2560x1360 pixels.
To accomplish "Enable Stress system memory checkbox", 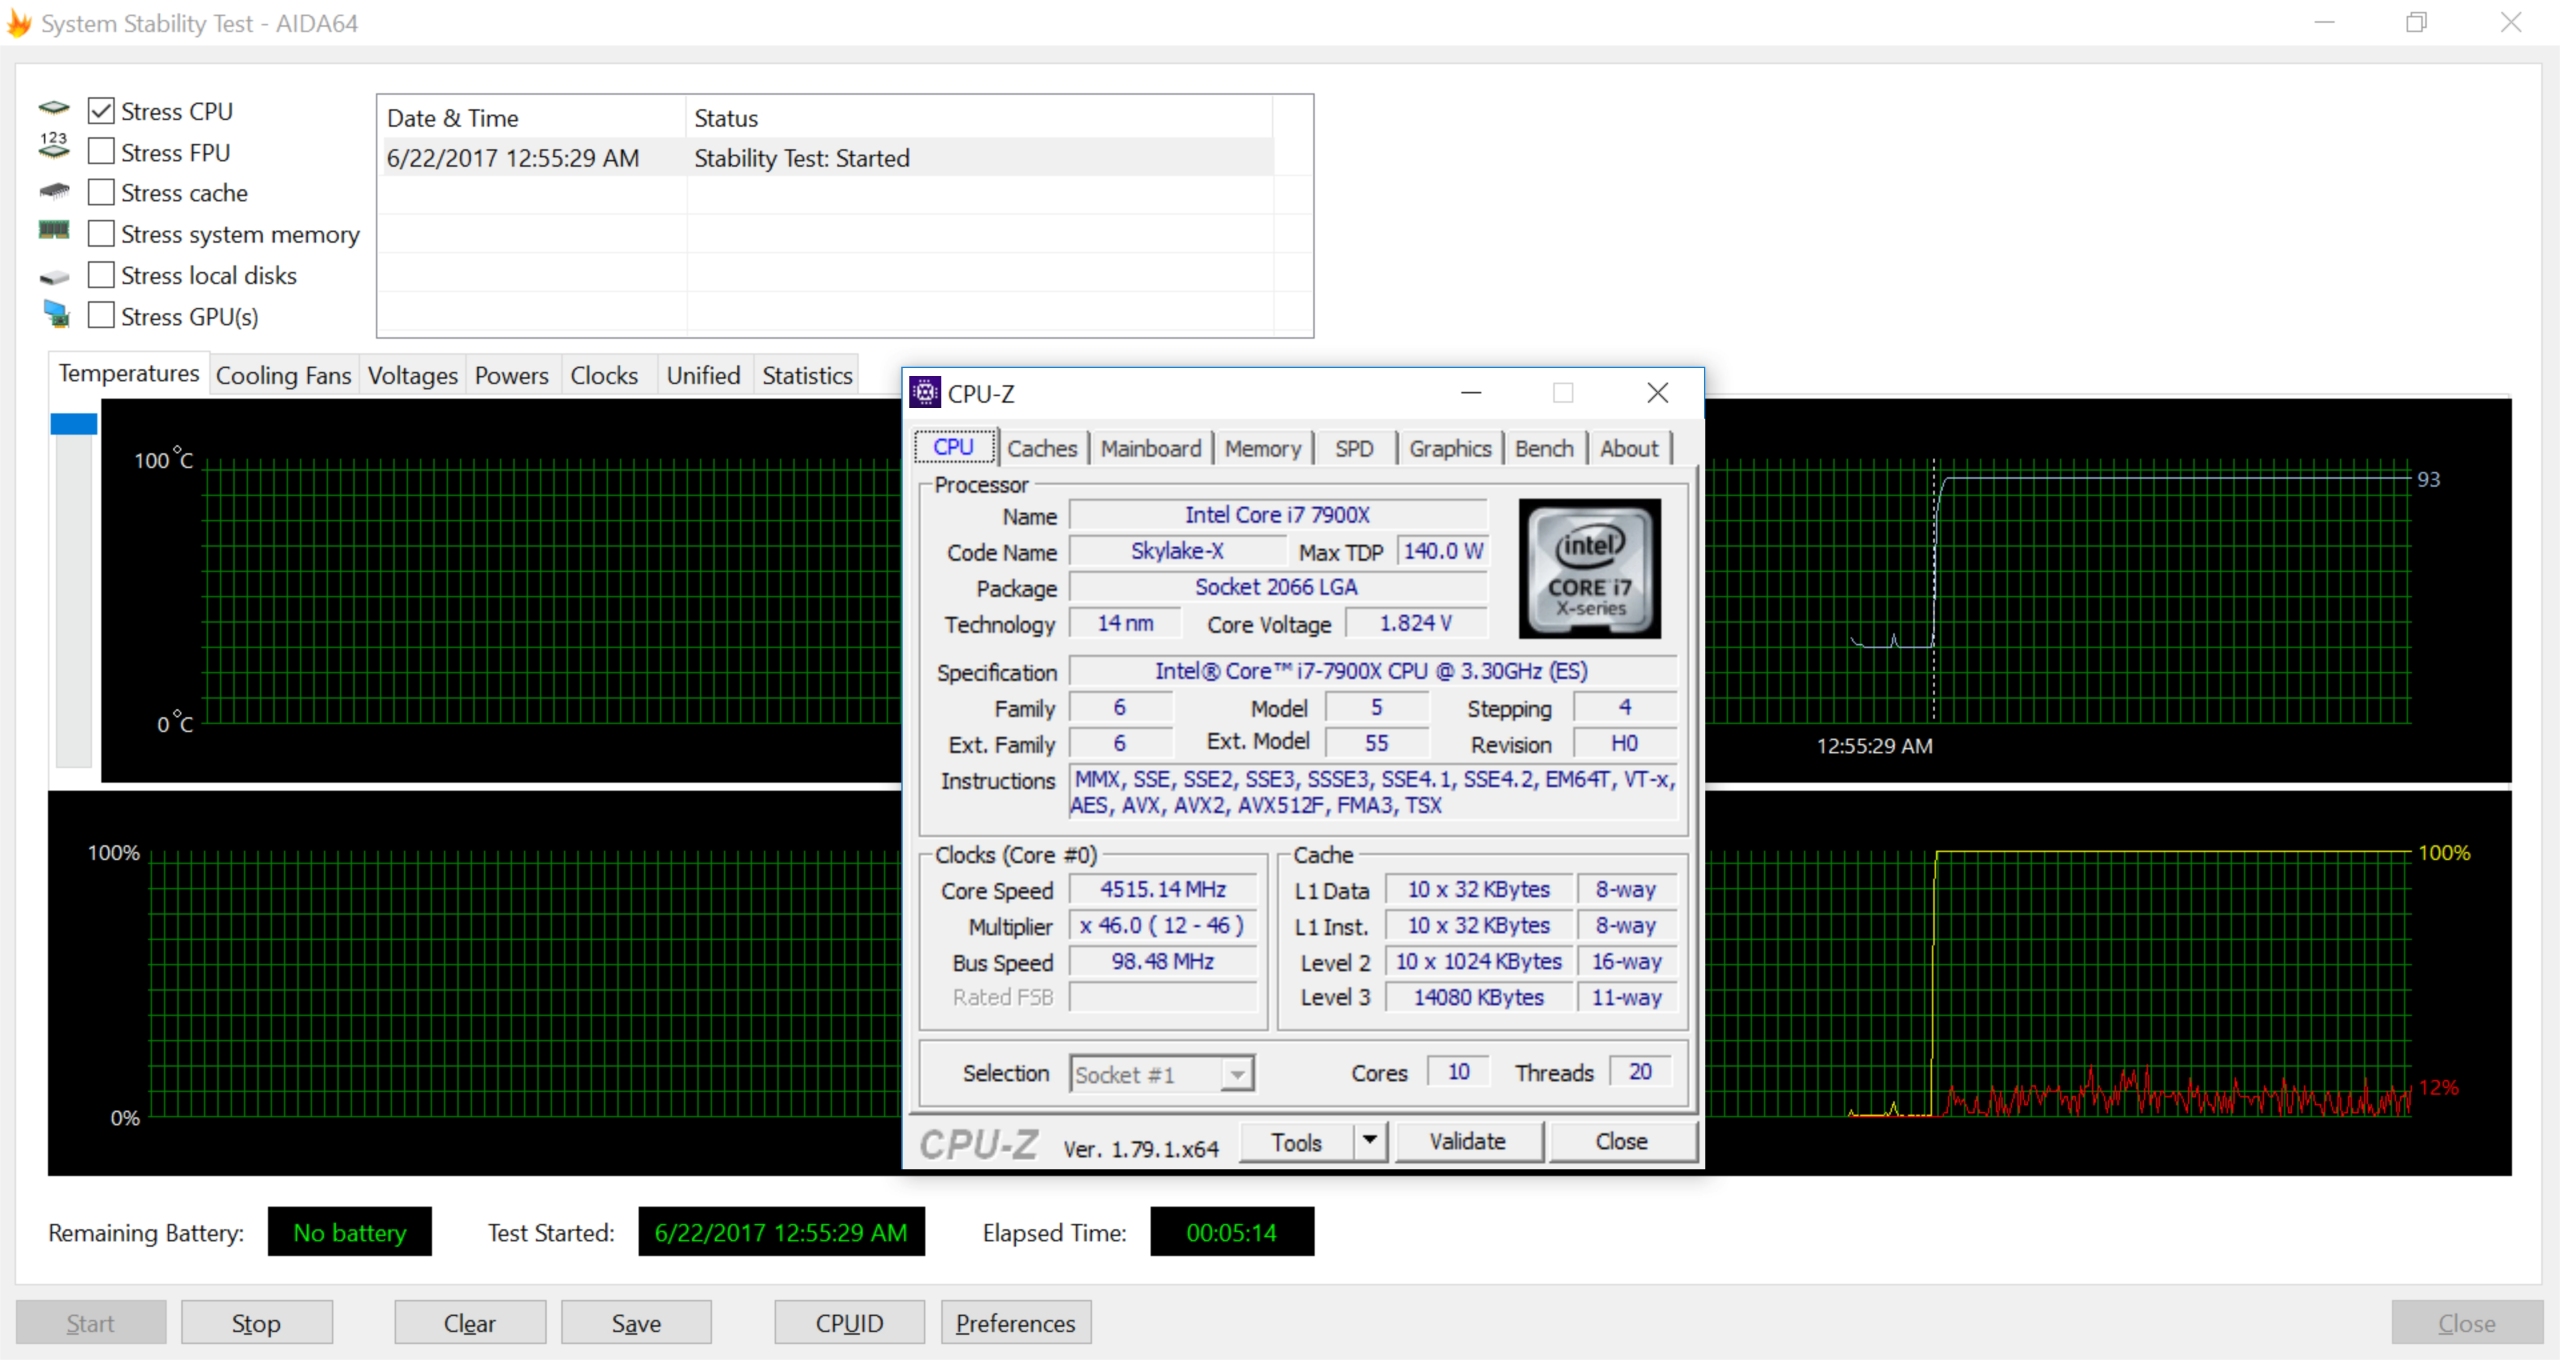I will 101,233.
